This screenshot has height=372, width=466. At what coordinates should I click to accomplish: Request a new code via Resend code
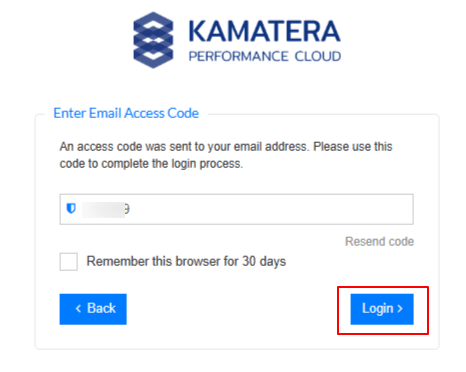pyautogui.click(x=379, y=241)
